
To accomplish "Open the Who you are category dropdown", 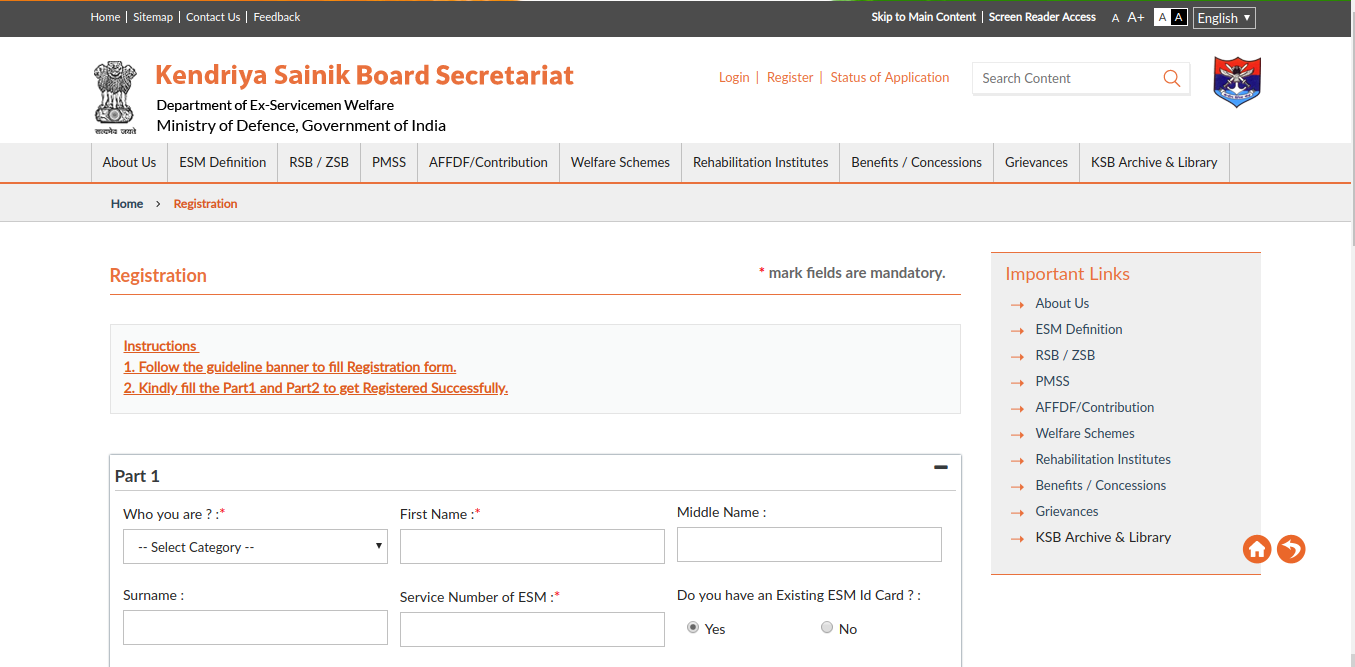I will [x=255, y=547].
